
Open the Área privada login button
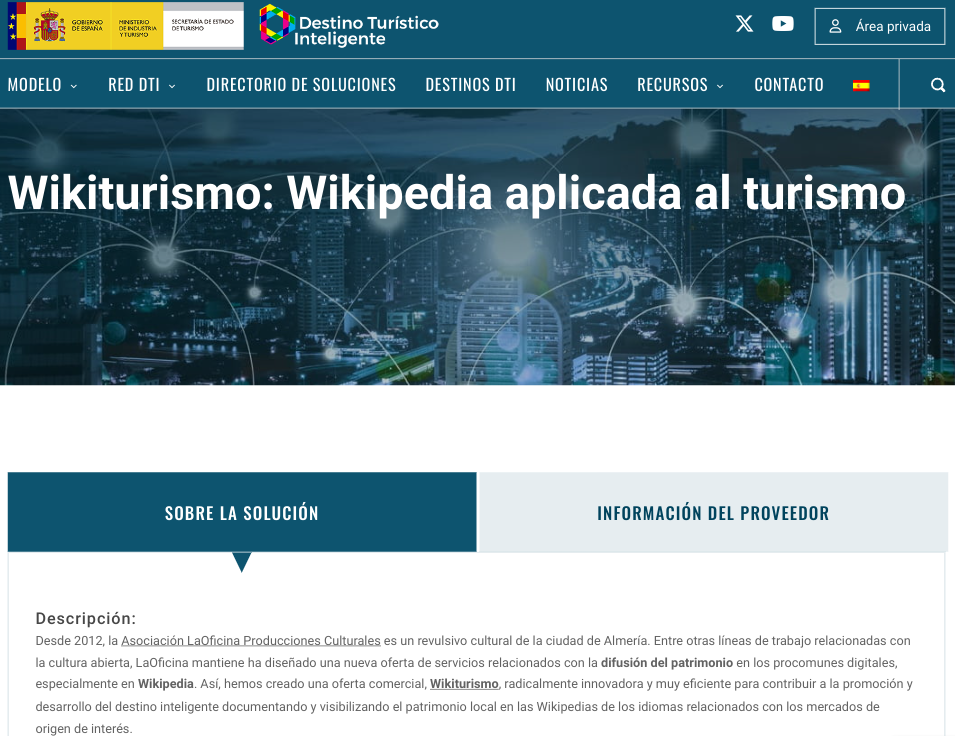click(879, 26)
